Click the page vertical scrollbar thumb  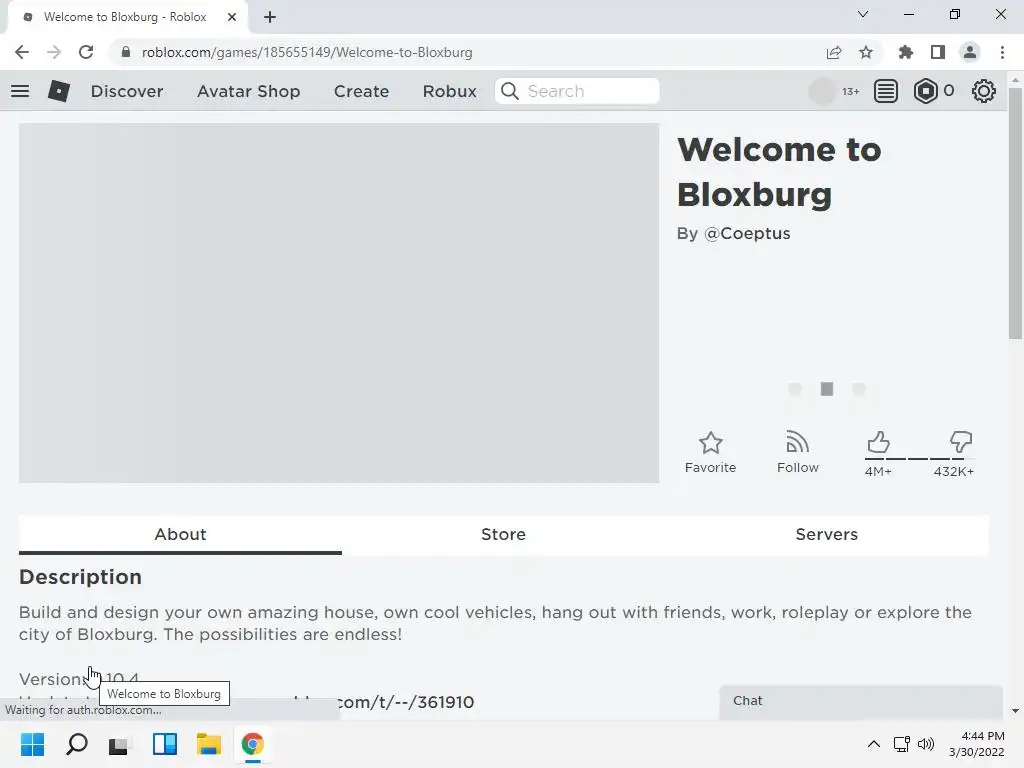[1015, 214]
